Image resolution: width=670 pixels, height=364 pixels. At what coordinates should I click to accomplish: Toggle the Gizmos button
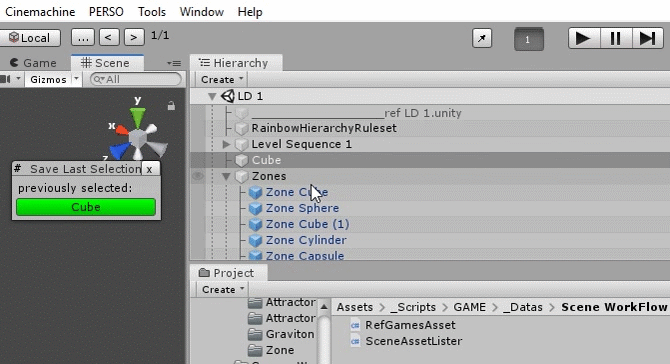point(48,79)
